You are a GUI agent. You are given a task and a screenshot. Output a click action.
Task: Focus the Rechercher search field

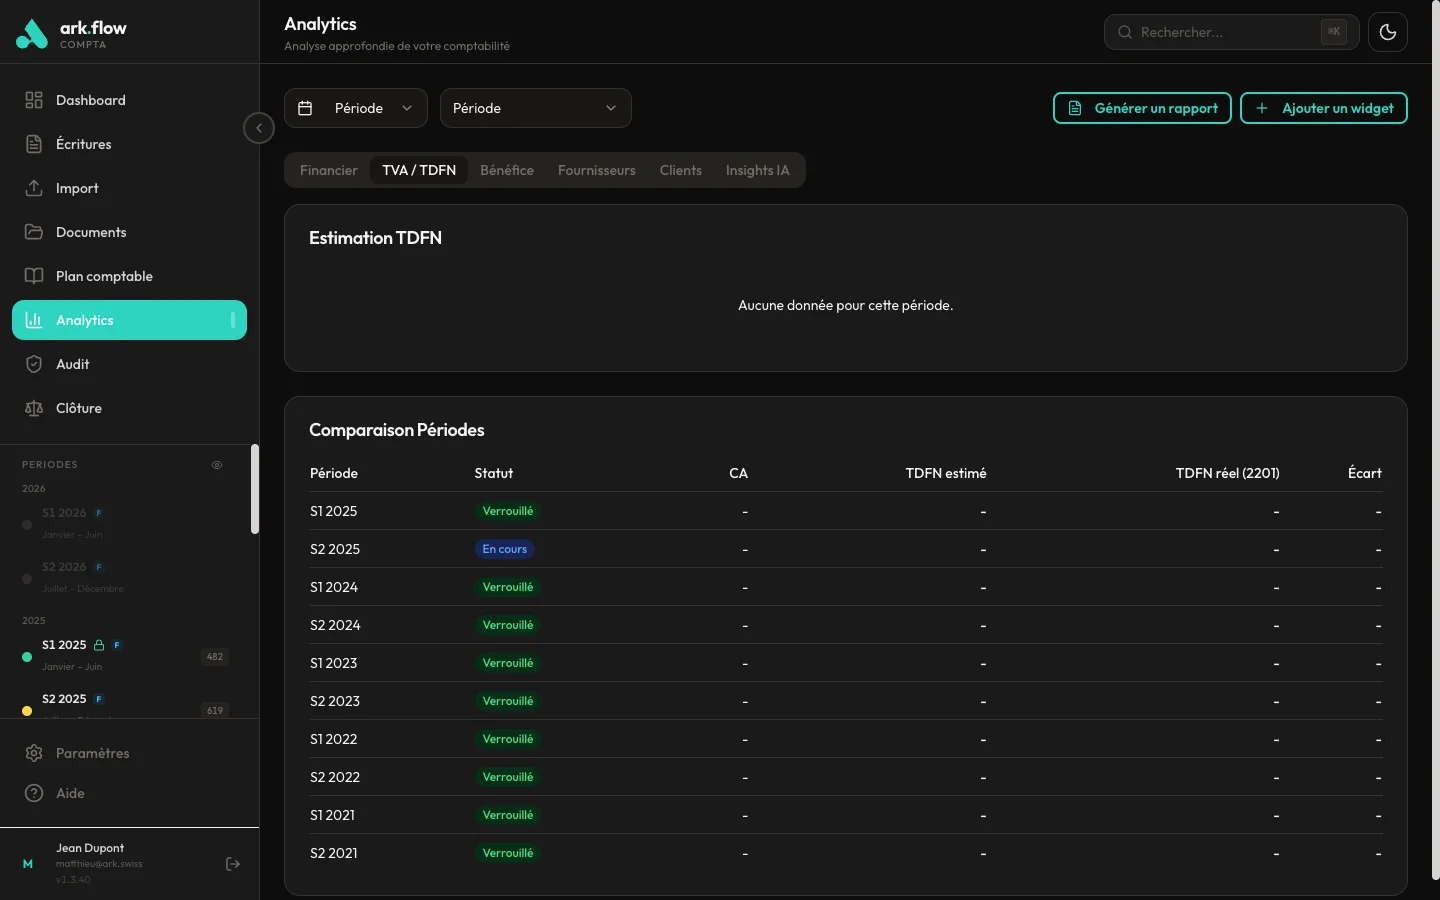pos(1225,32)
